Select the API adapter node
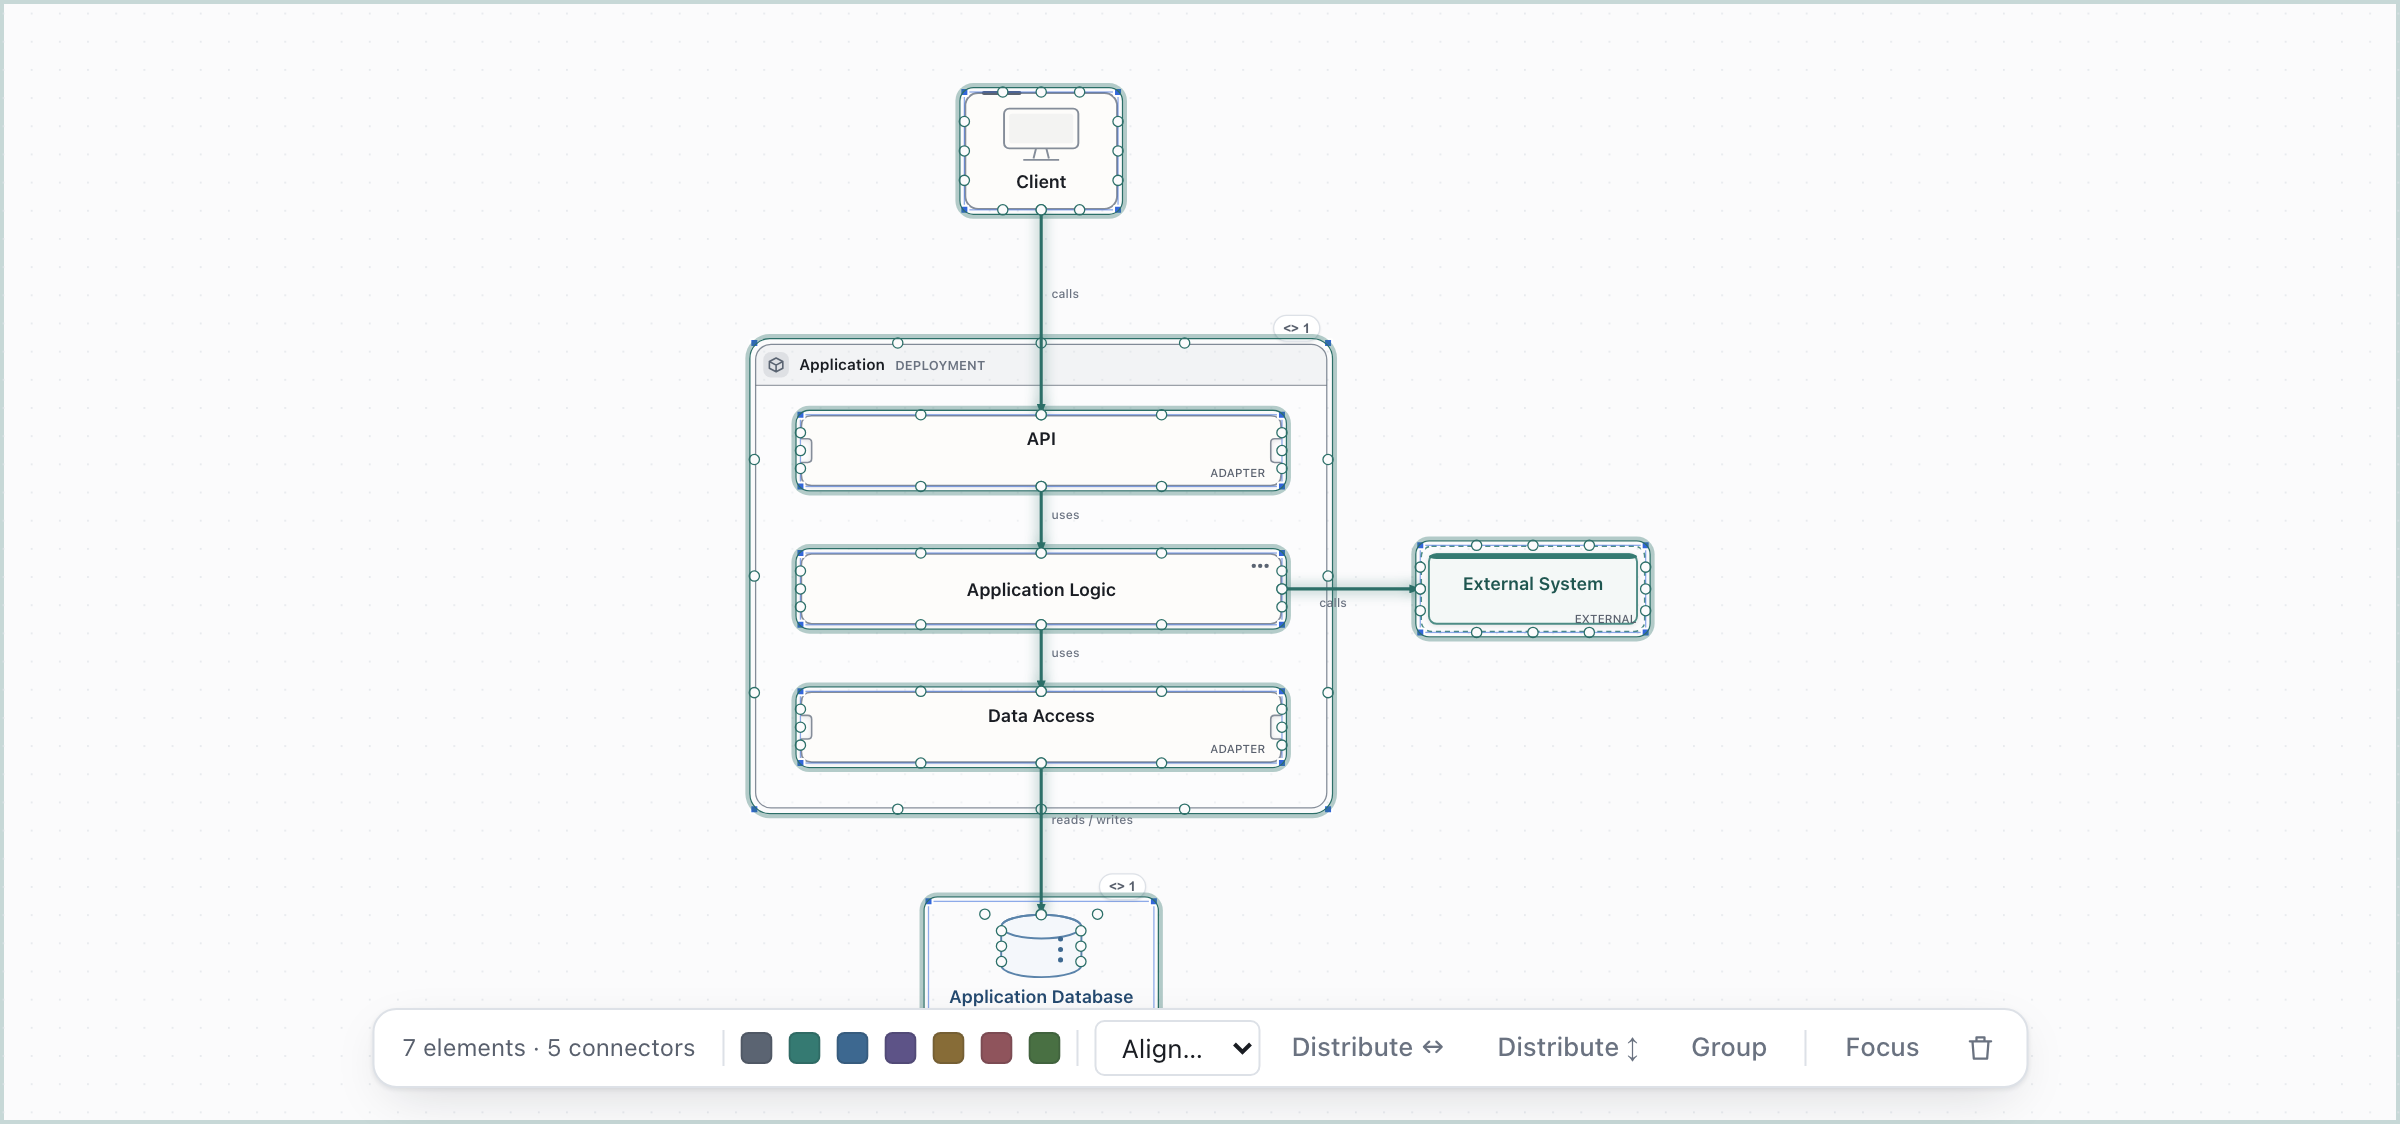The width and height of the screenshot is (2400, 1124). [1041, 451]
